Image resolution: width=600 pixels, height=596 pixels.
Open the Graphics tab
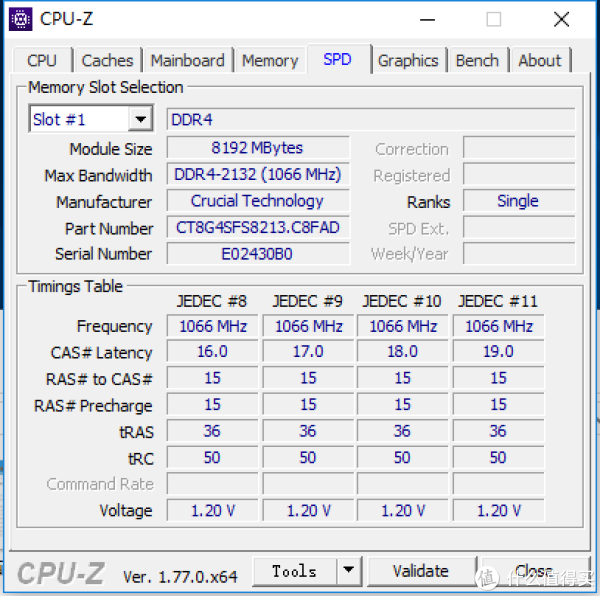point(408,60)
